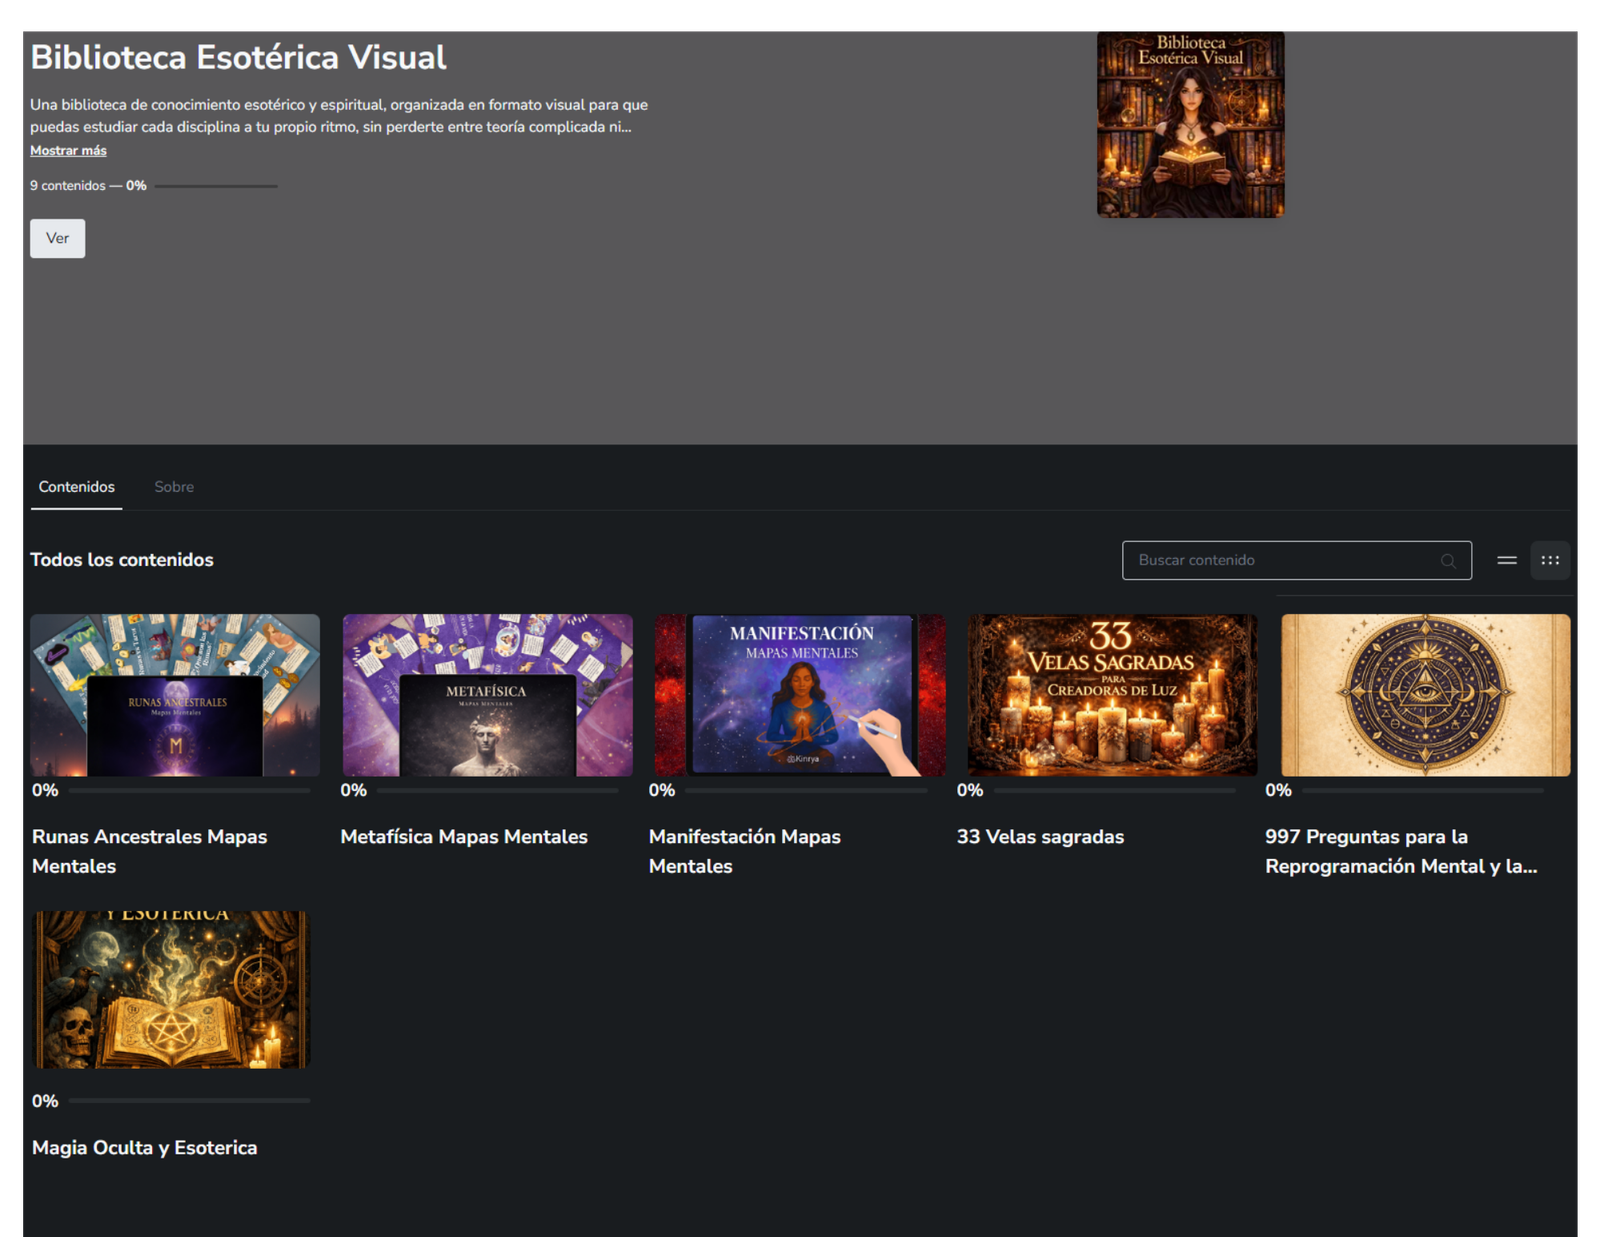Switch to grid view layout icon

pos(1550,560)
